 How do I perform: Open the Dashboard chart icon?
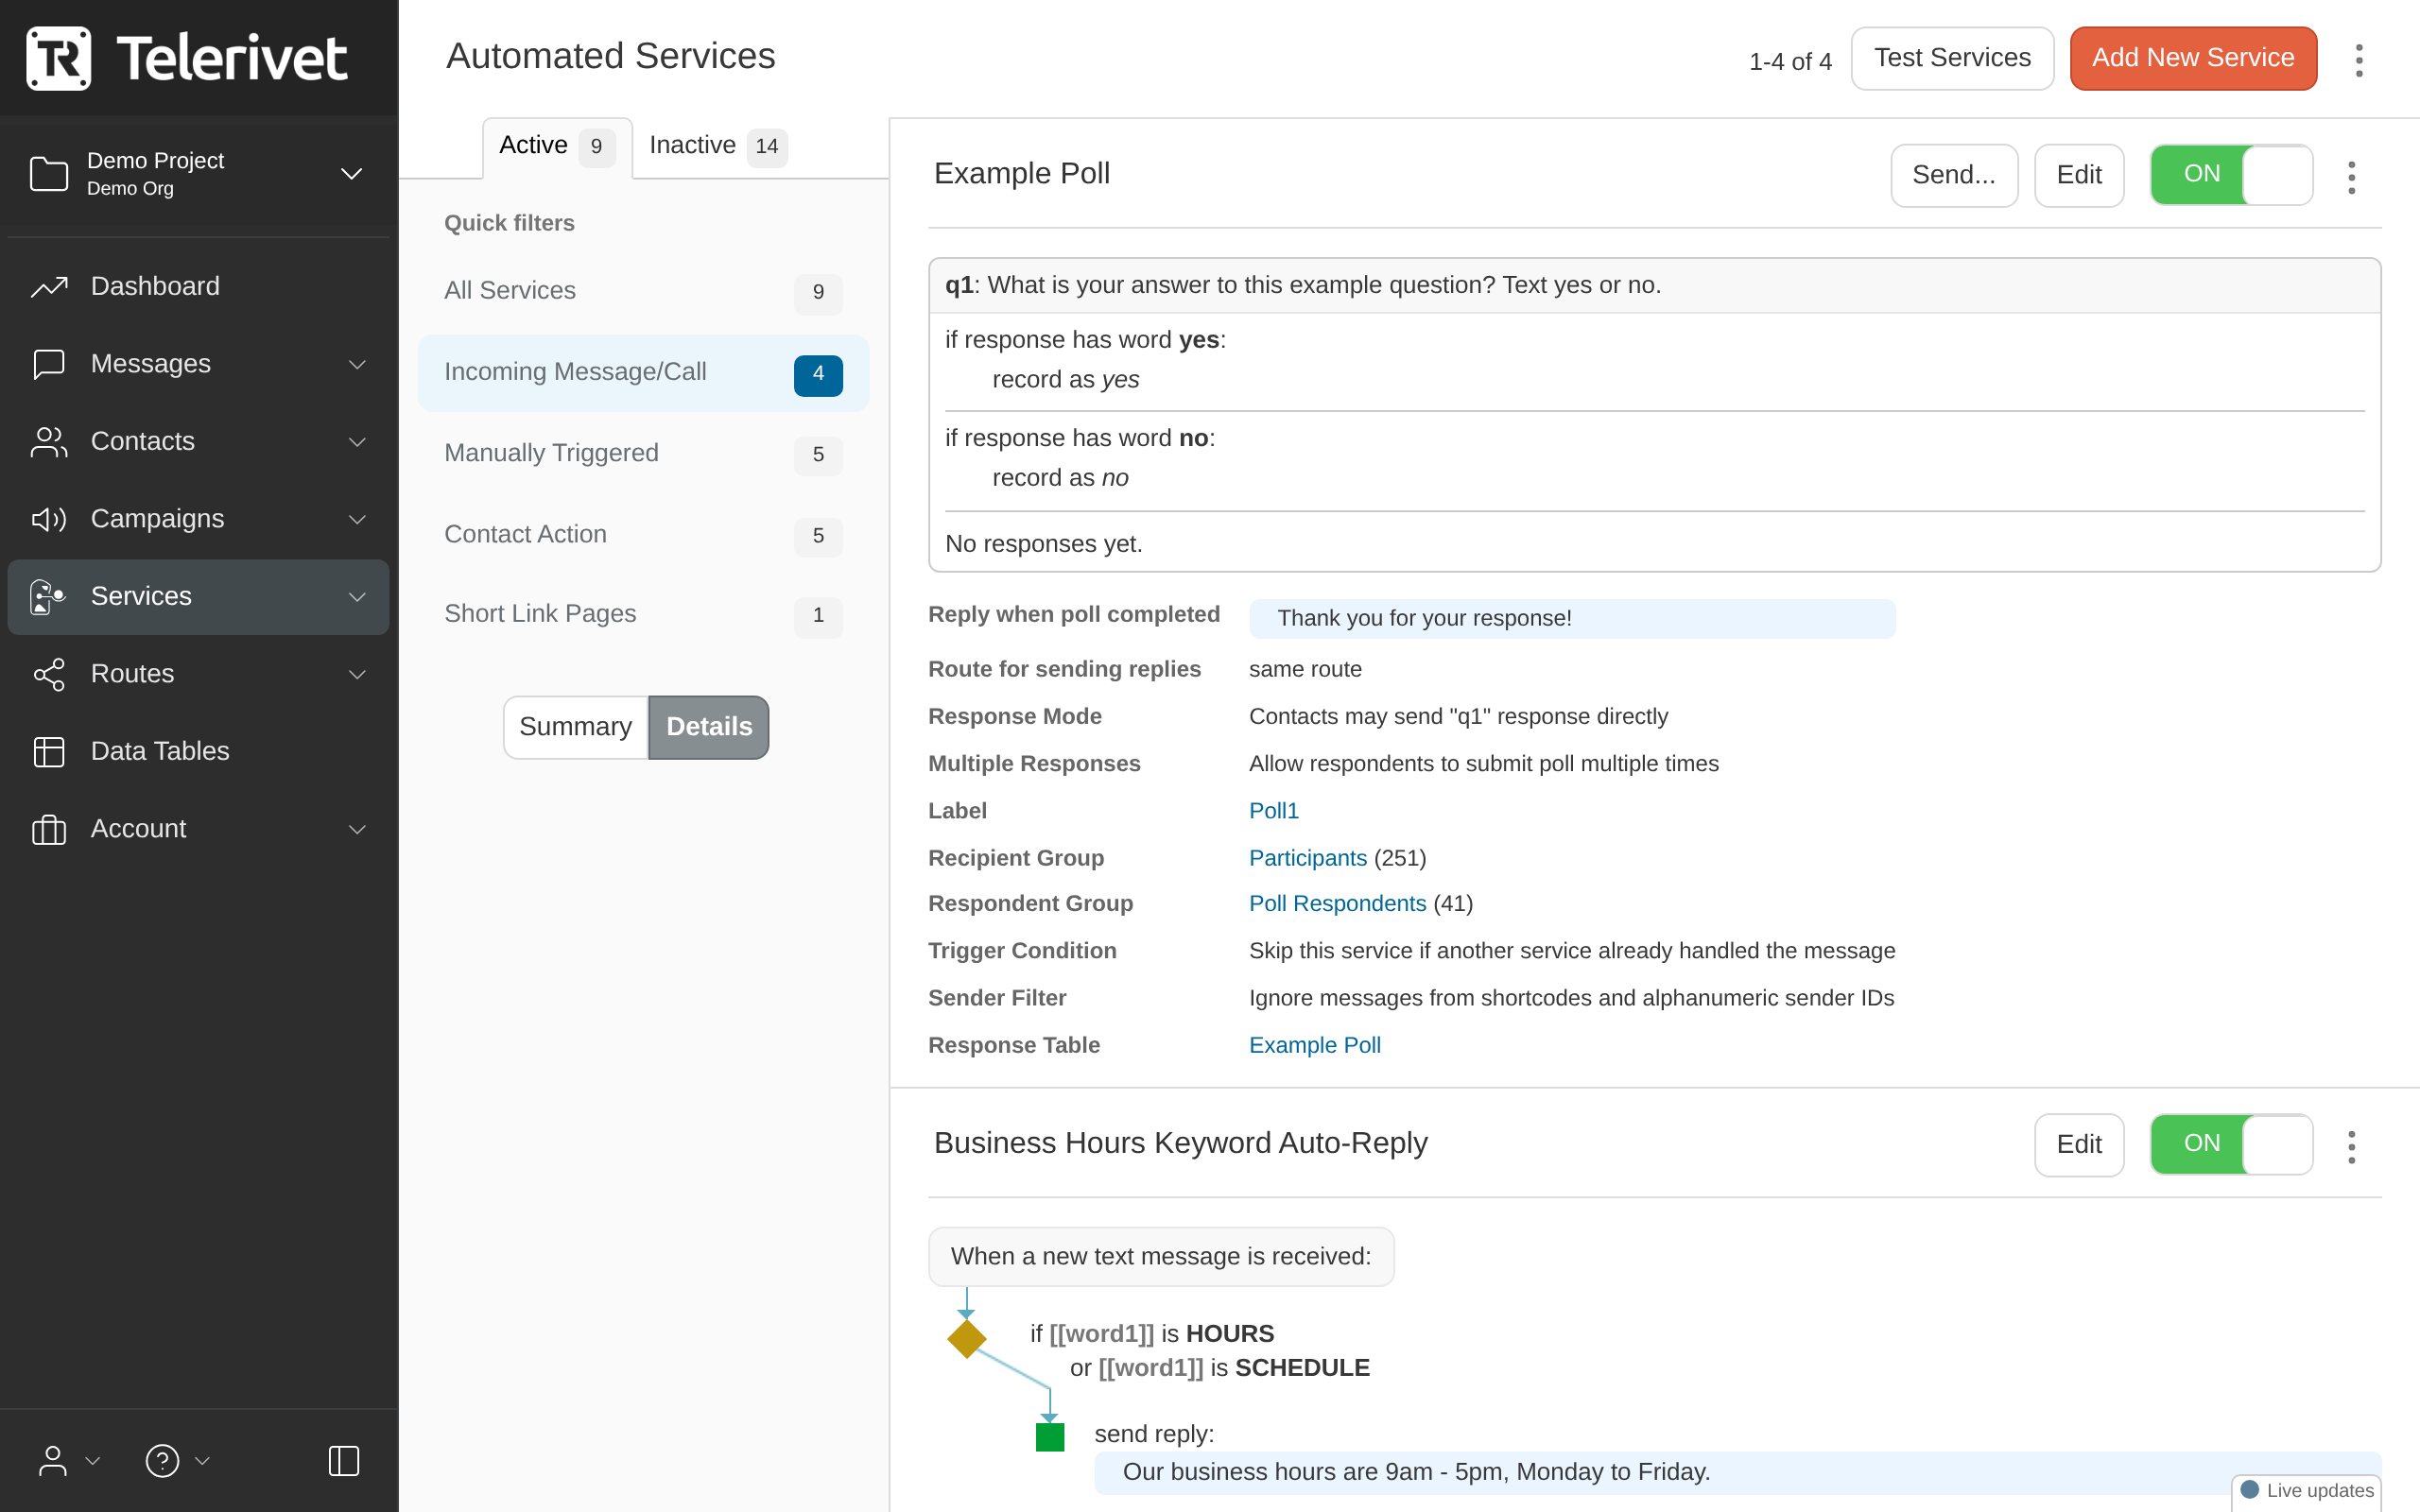coord(49,287)
